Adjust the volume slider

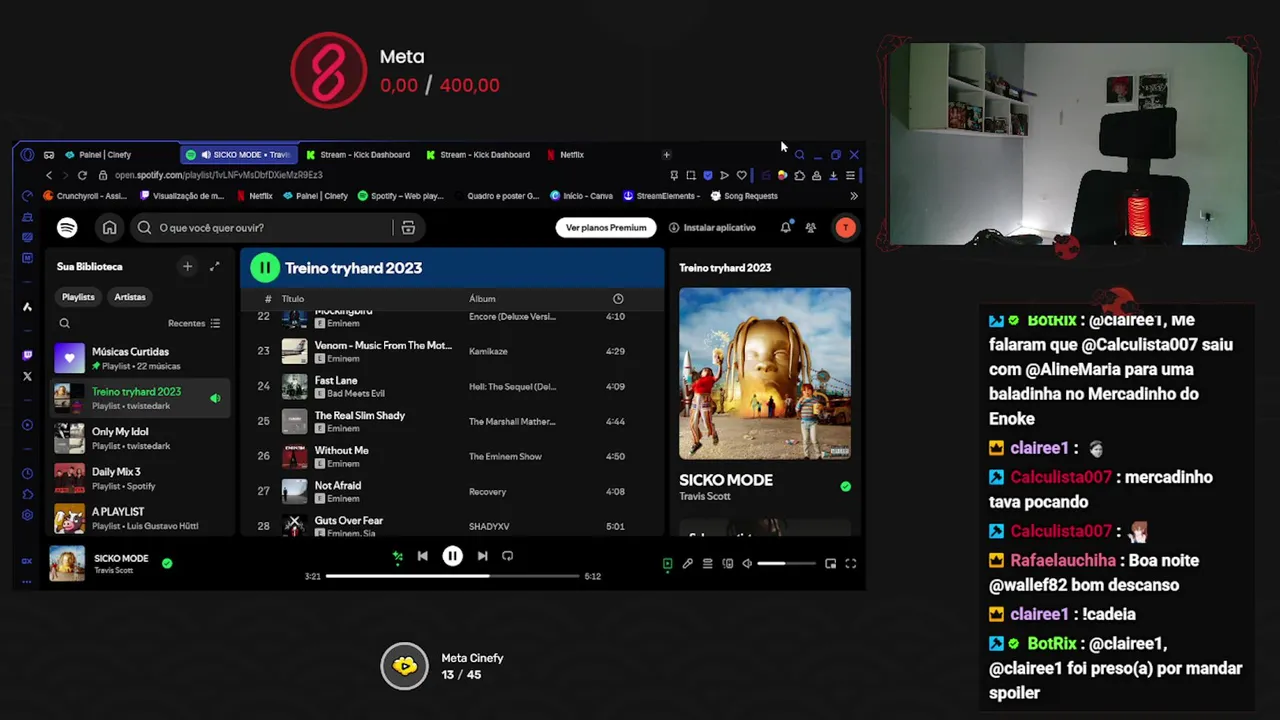click(x=786, y=564)
